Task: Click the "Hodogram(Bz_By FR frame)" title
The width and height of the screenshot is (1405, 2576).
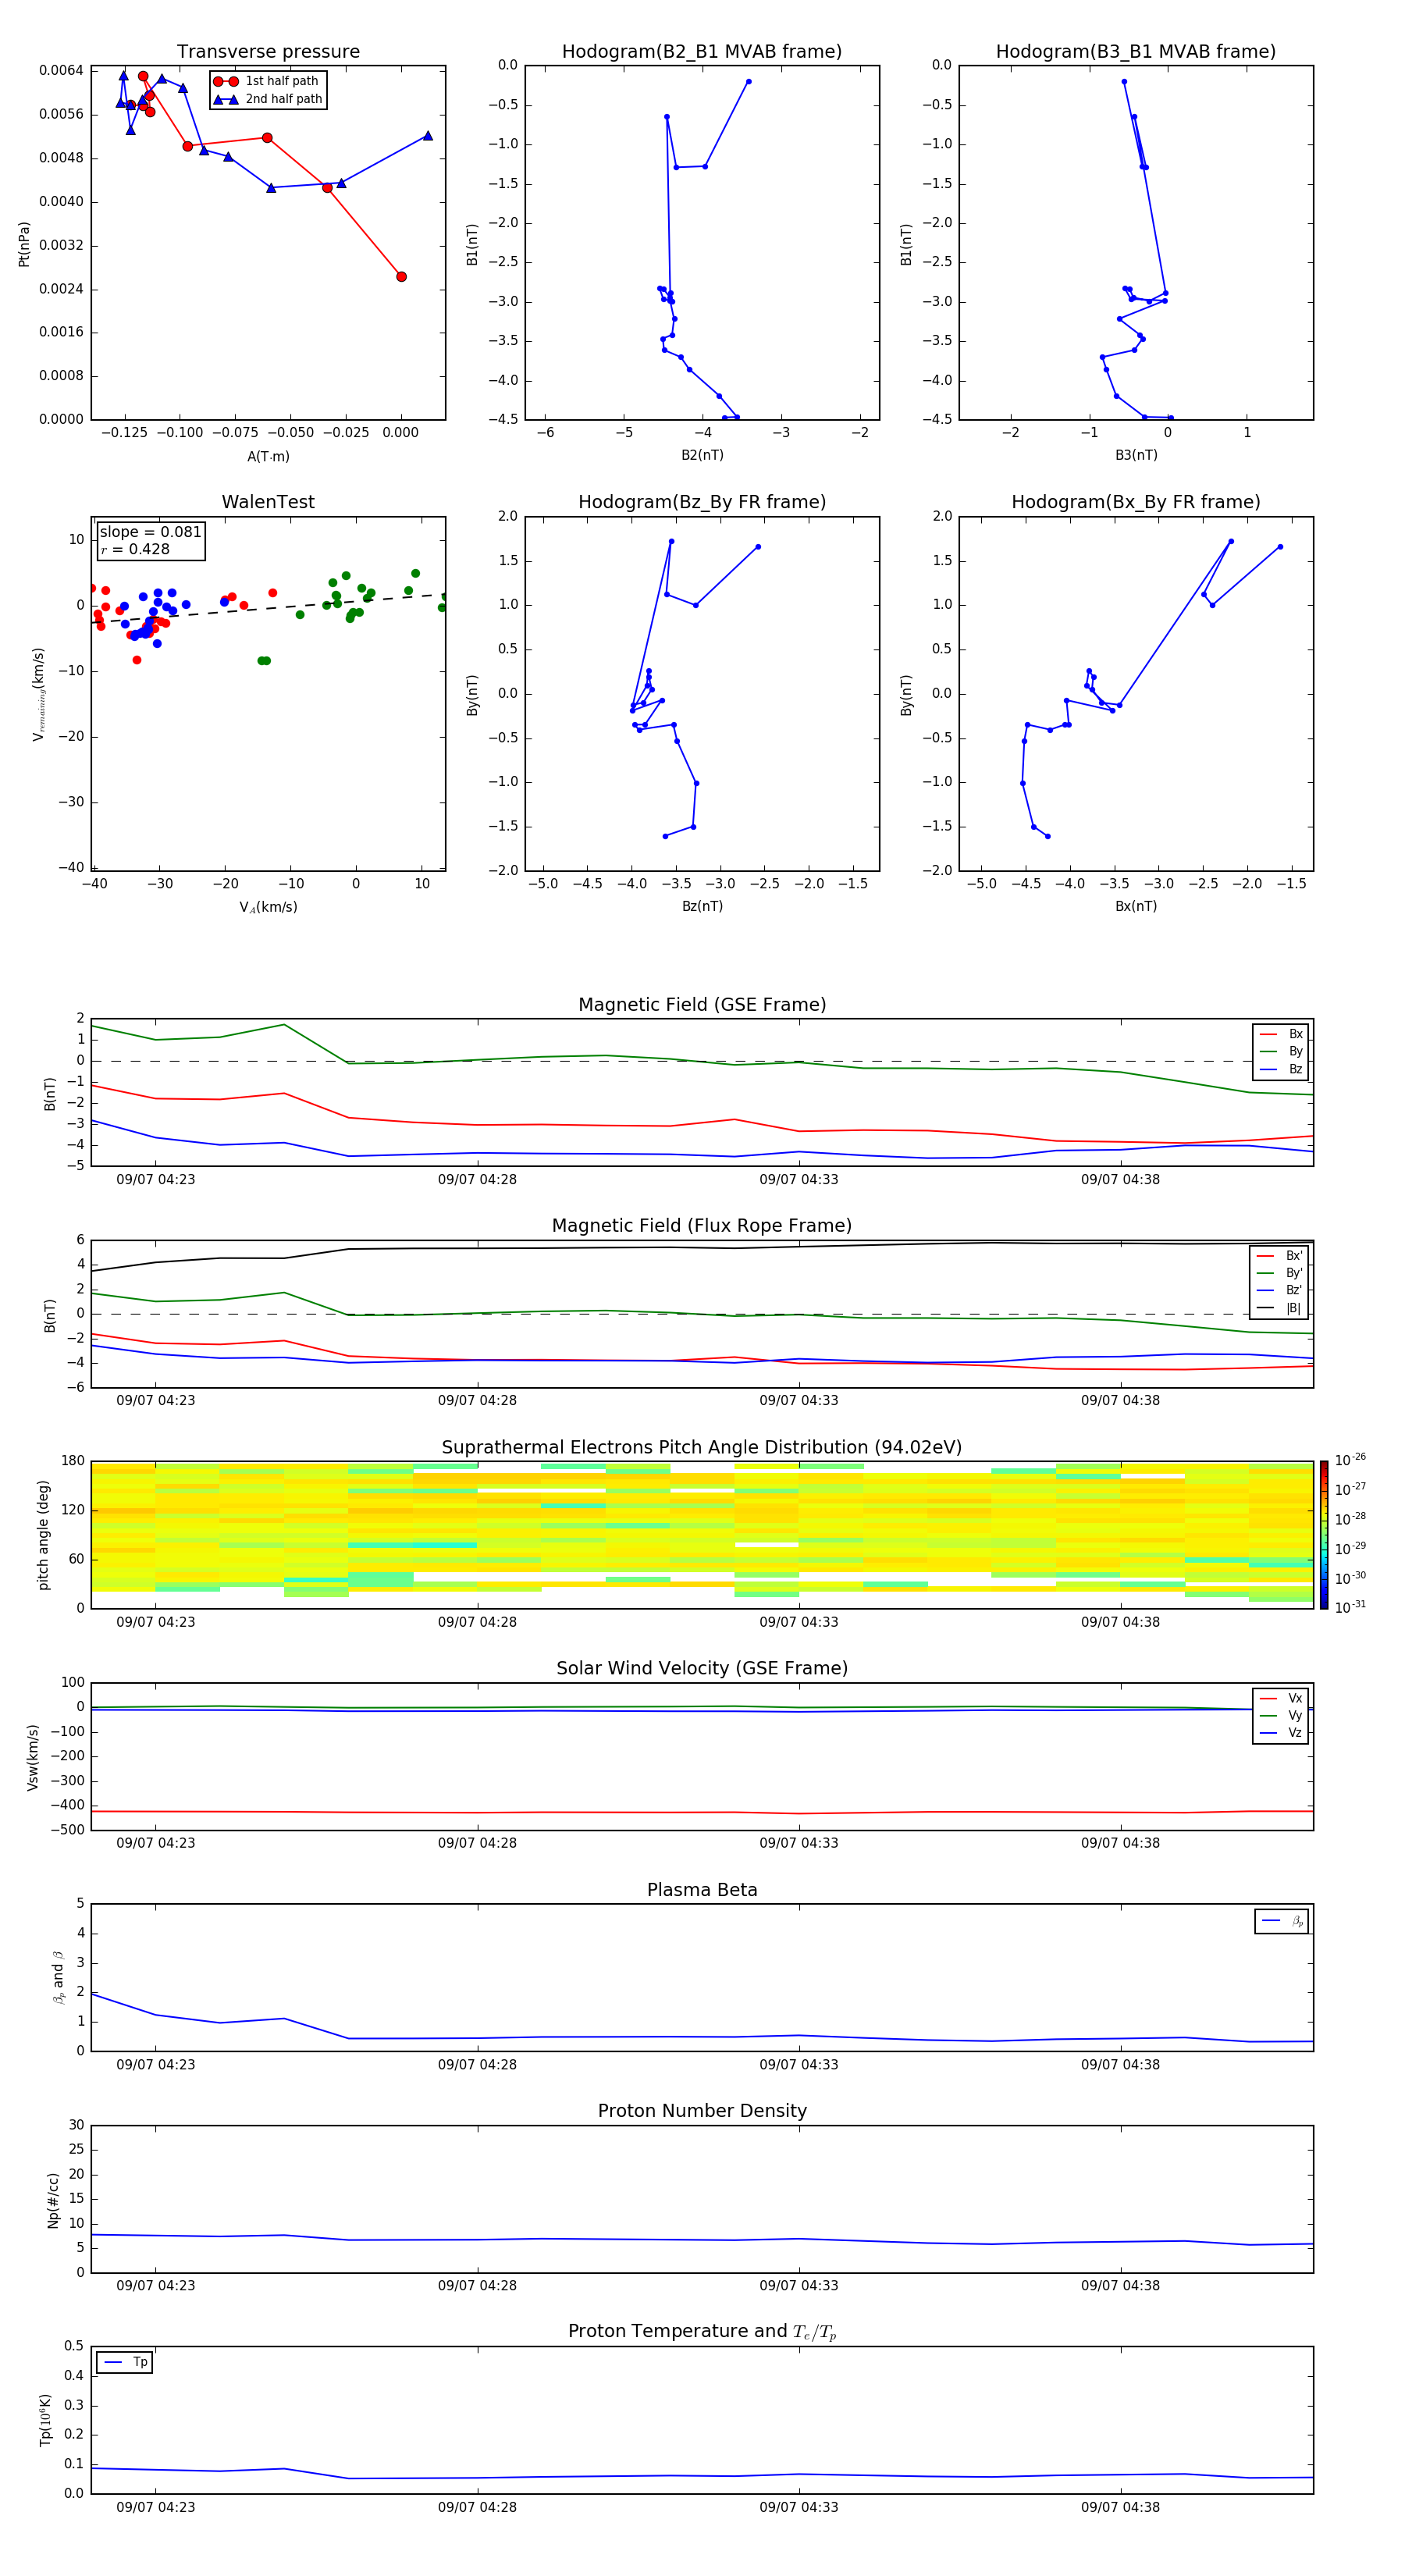Action: point(702,502)
